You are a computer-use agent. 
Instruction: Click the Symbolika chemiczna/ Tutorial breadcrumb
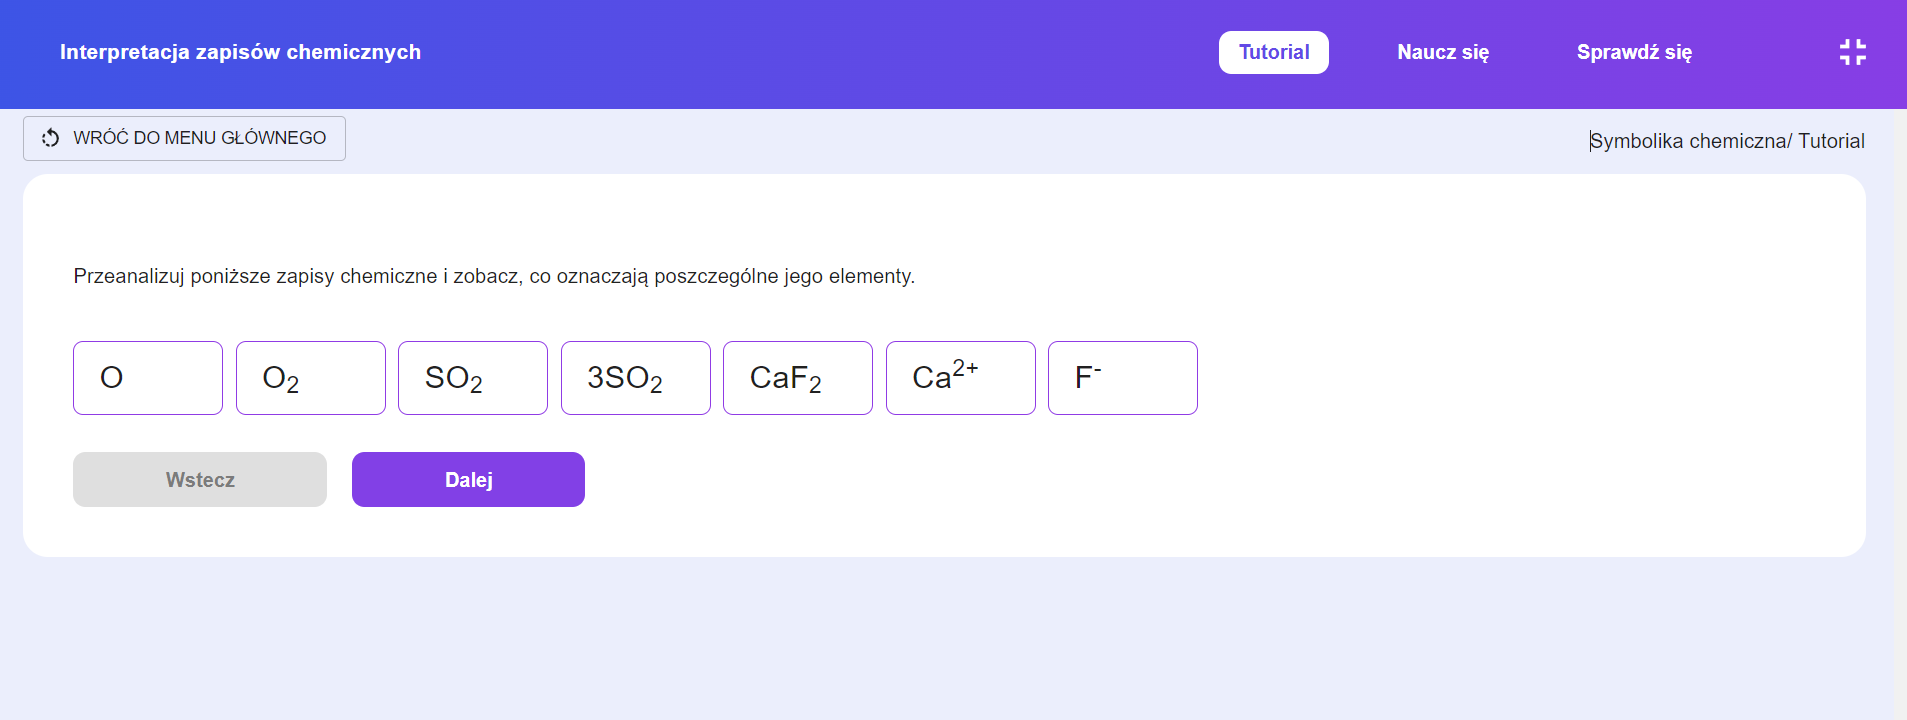pyautogui.click(x=1727, y=141)
